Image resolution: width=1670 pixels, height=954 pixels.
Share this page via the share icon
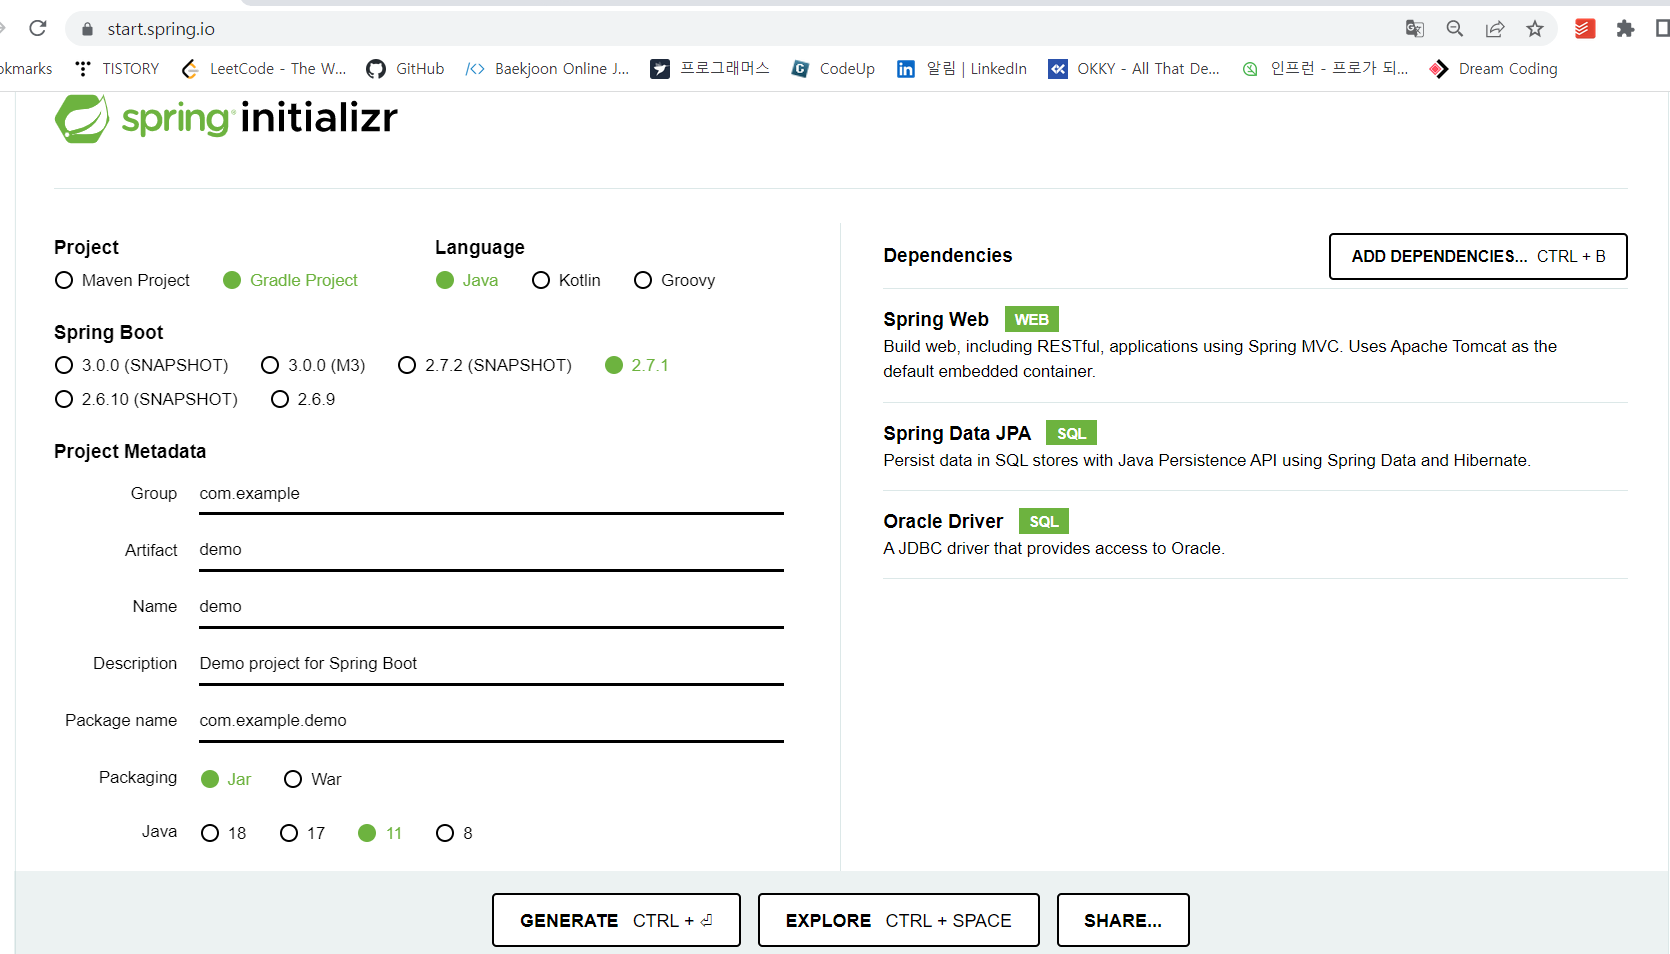[x=1495, y=29]
